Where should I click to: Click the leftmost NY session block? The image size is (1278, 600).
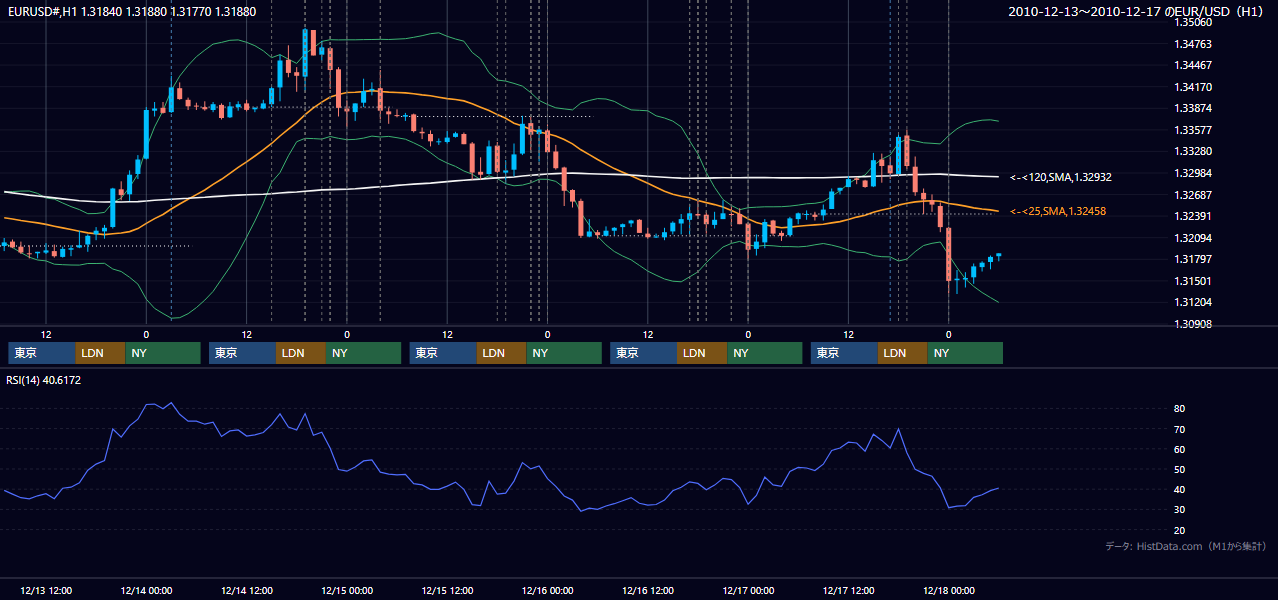(163, 353)
